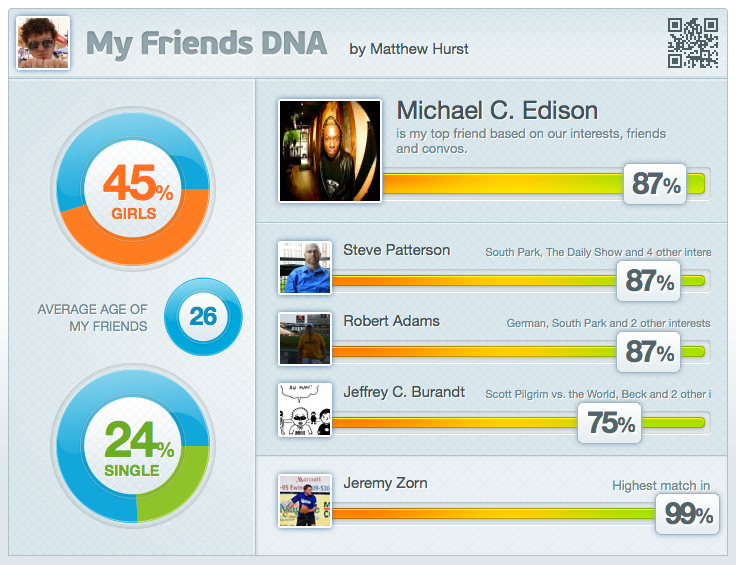
Task: Click the 99% match badge for Jeremy Zorn
Action: pos(688,515)
